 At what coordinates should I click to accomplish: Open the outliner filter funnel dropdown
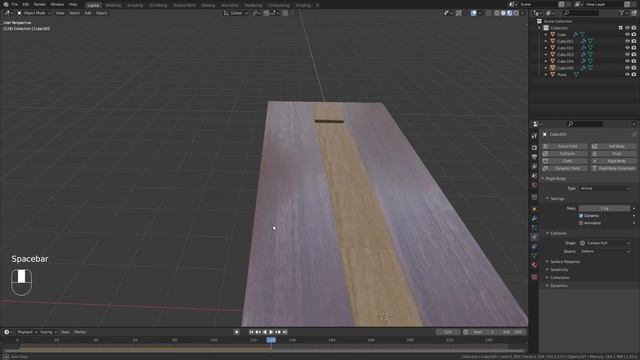pos(623,13)
